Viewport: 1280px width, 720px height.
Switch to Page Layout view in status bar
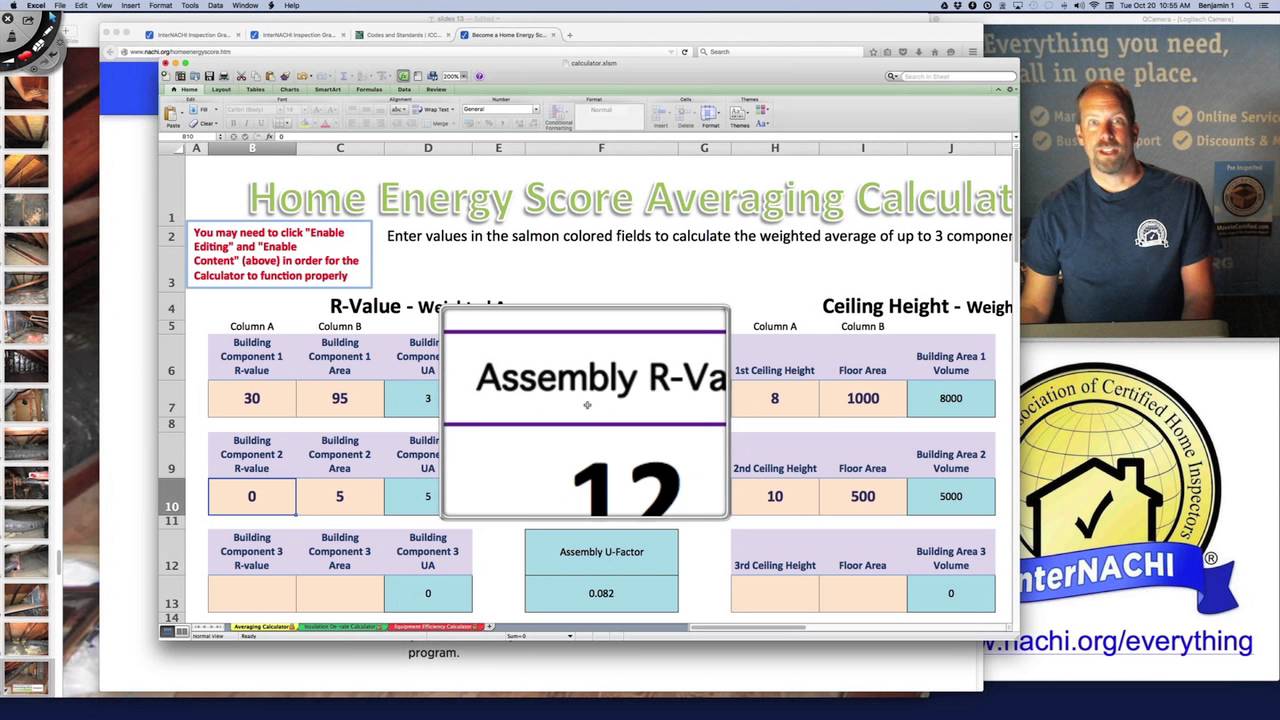182,631
